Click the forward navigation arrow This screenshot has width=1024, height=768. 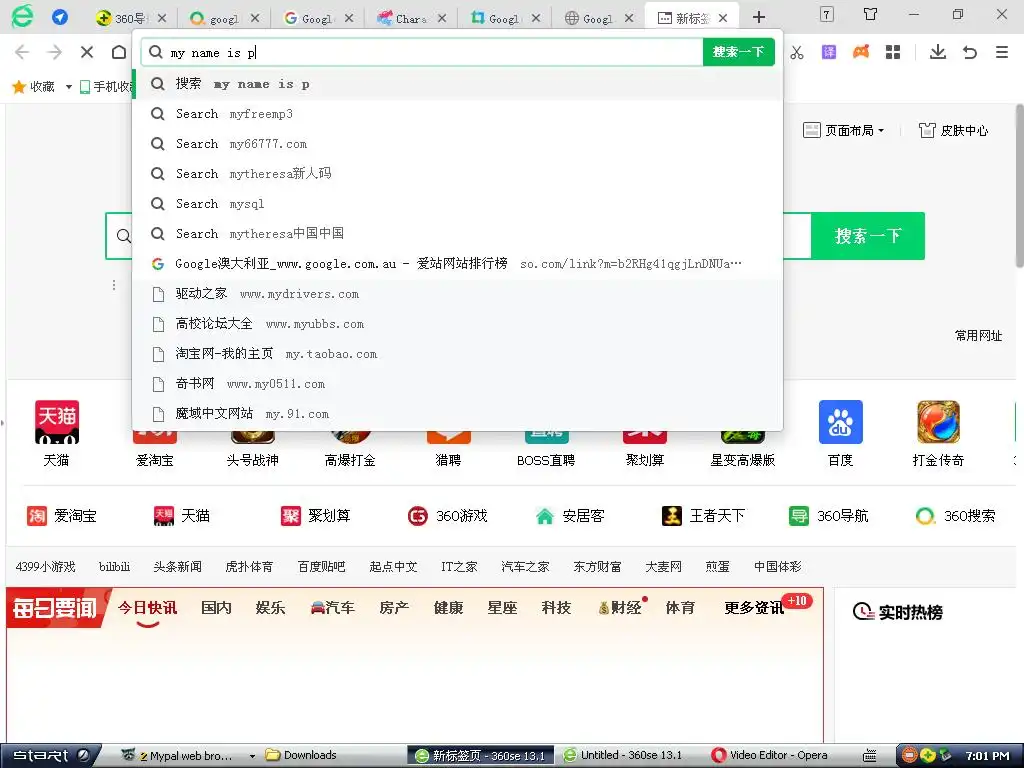tap(55, 52)
